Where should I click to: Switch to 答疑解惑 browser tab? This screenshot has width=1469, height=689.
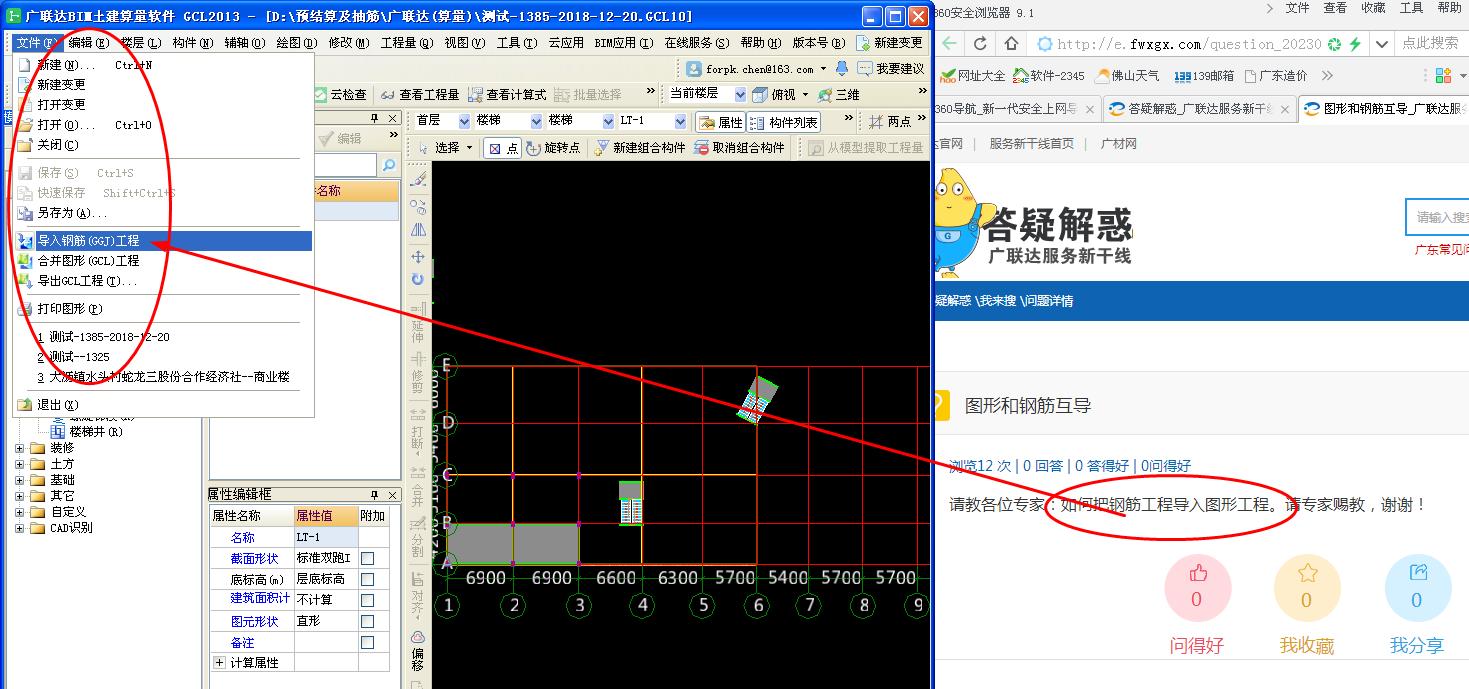(x=1198, y=109)
